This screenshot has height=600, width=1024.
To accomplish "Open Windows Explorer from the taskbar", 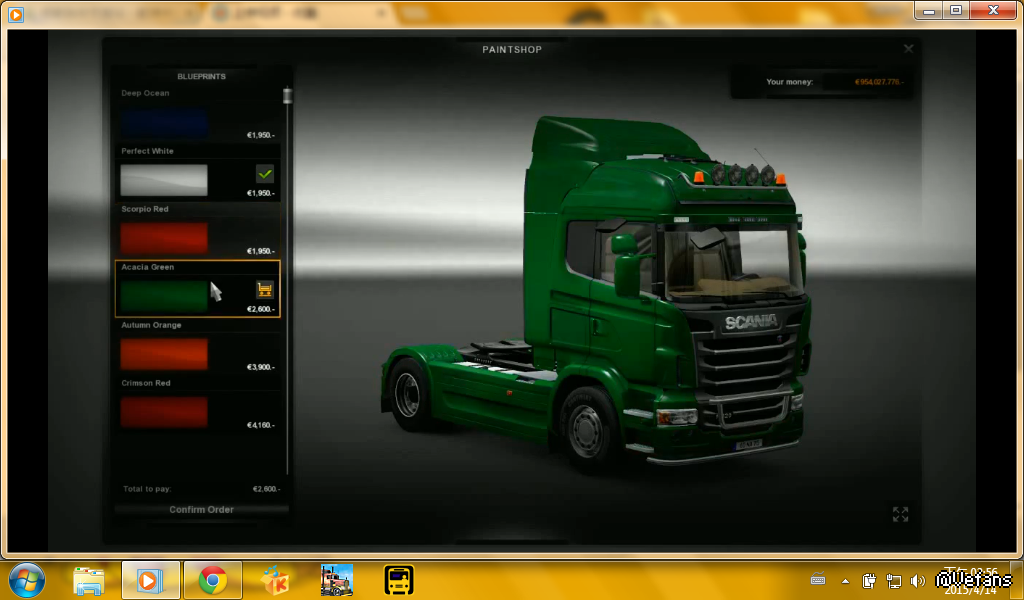I will tap(89, 580).
